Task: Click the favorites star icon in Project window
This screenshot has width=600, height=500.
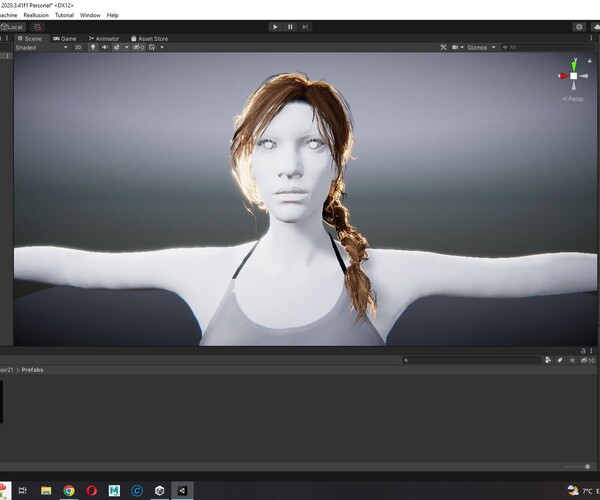Action: tap(572, 360)
